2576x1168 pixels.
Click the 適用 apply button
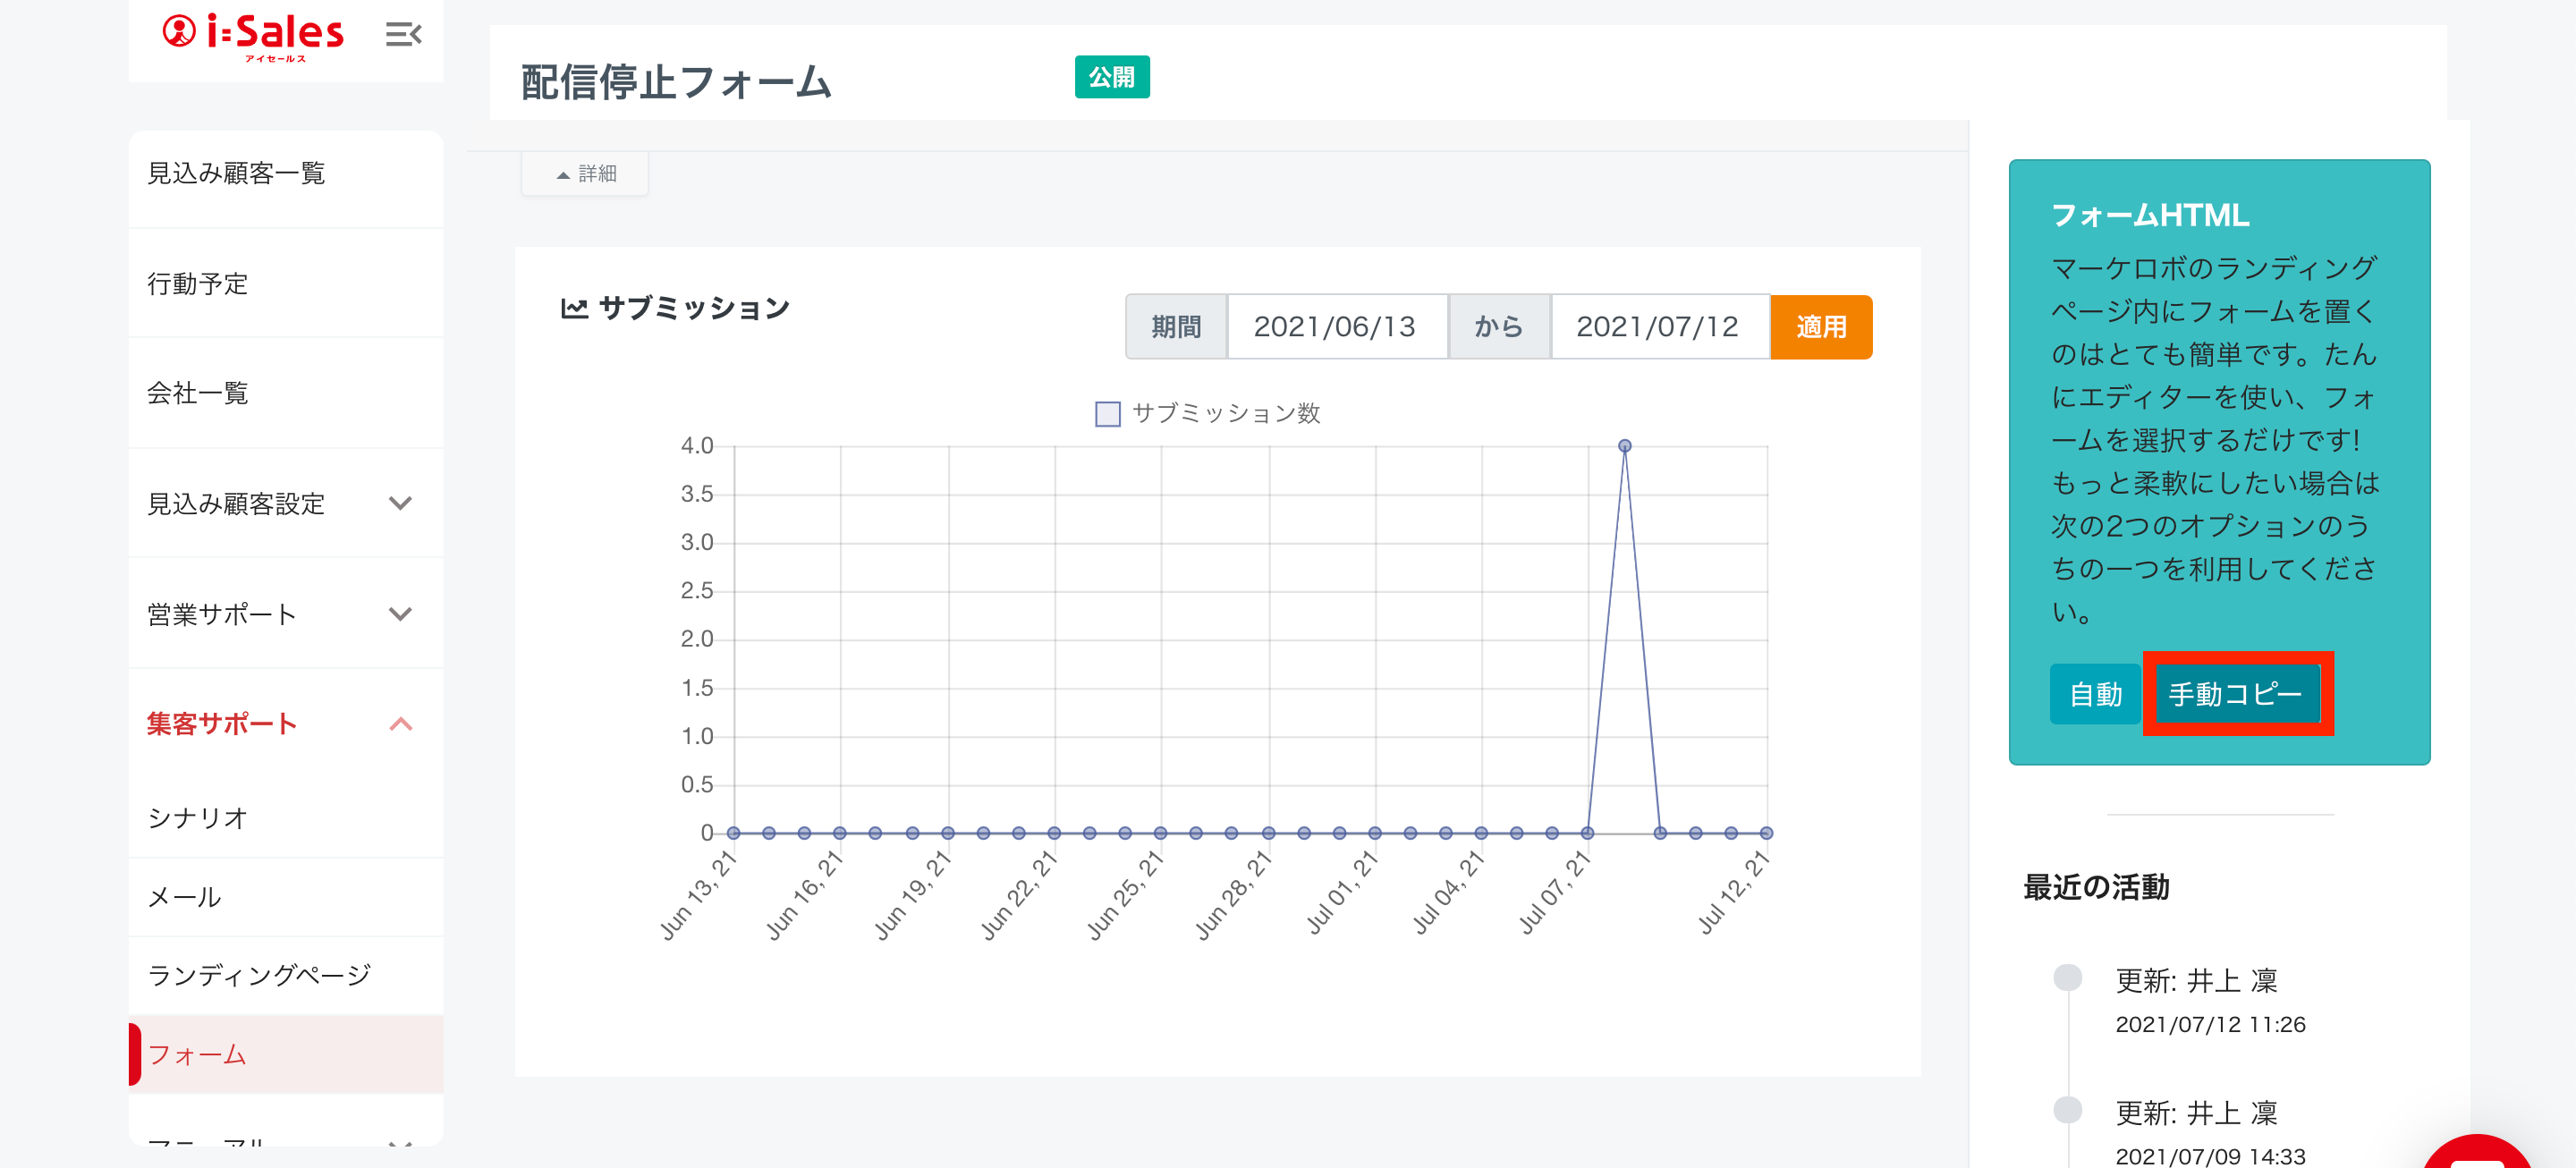(1820, 327)
